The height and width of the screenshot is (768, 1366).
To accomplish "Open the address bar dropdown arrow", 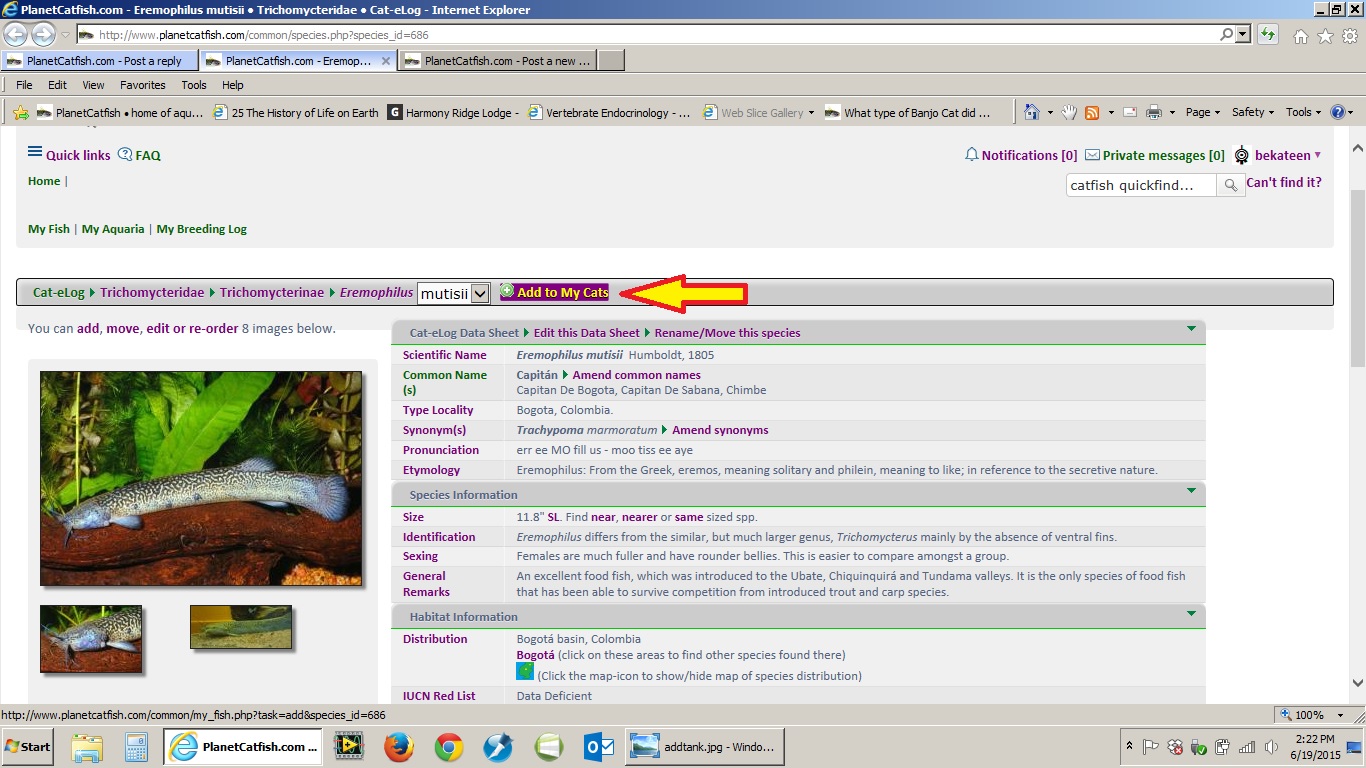I will pos(1243,34).
